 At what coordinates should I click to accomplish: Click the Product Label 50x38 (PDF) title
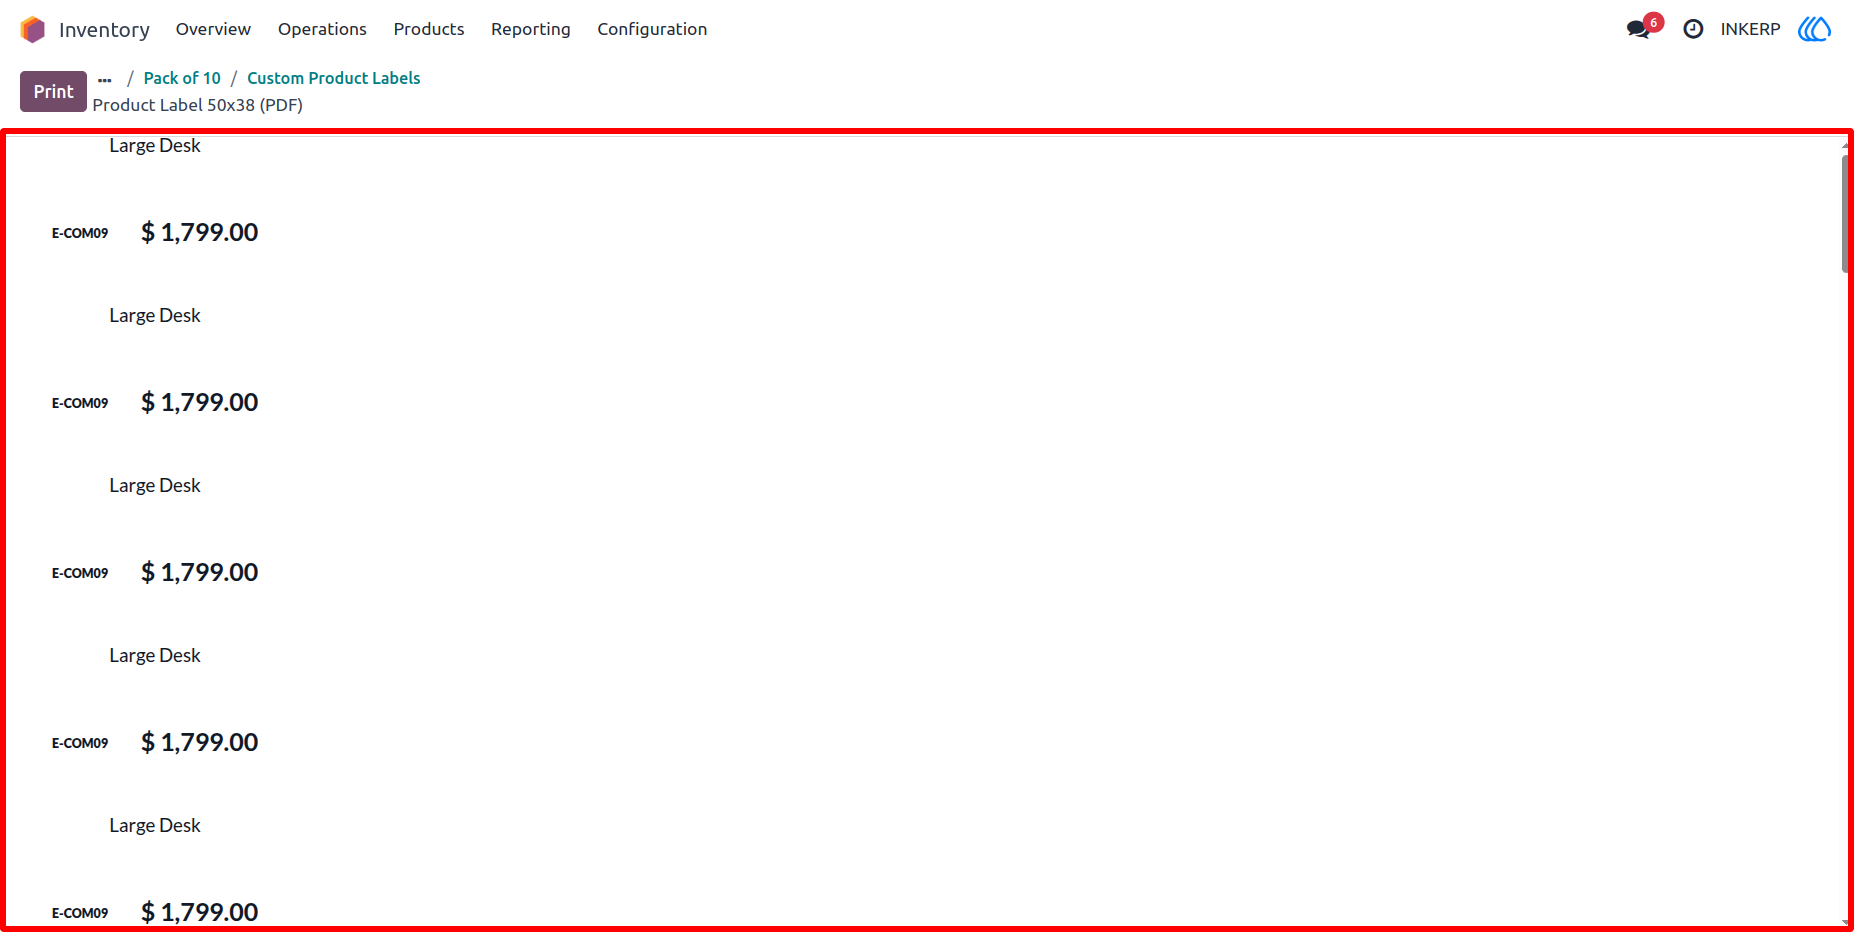(x=198, y=105)
